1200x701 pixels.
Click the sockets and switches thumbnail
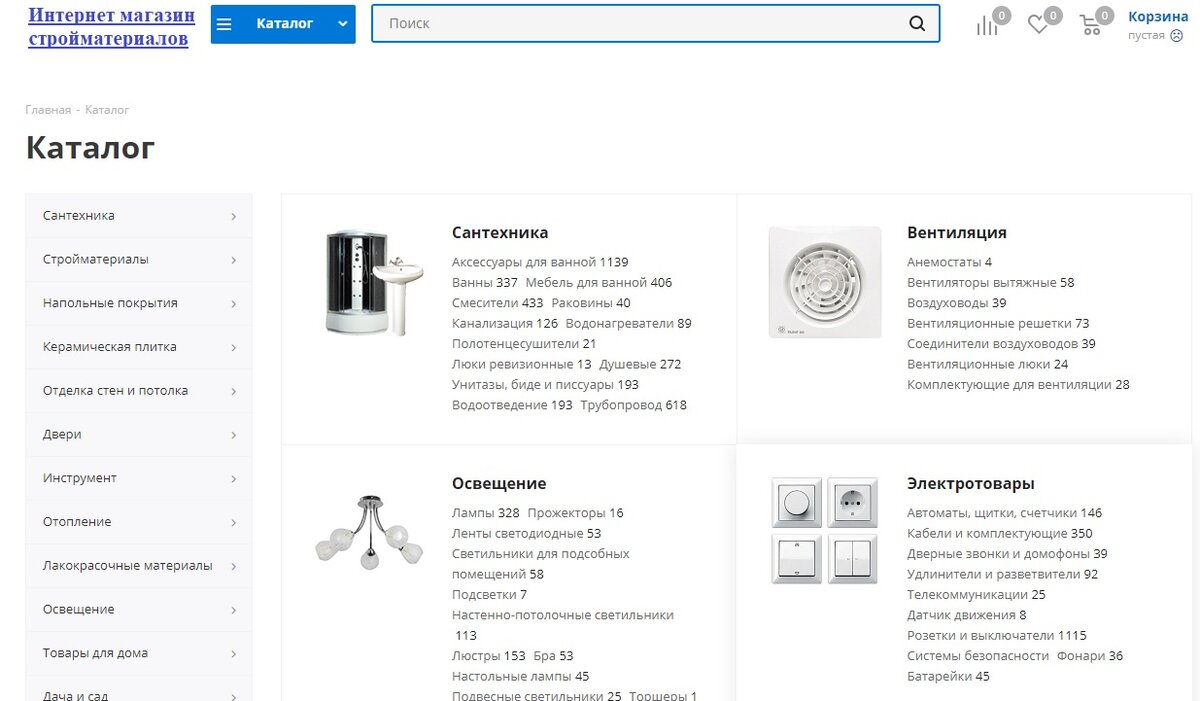pos(825,530)
